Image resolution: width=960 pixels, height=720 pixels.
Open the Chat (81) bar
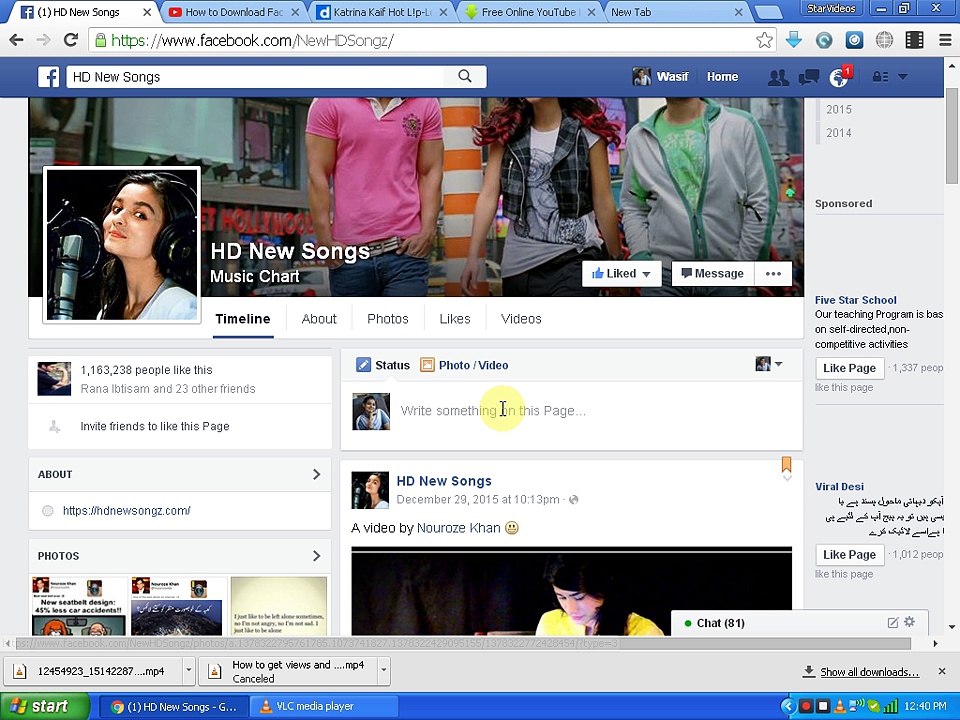pyautogui.click(x=800, y=623)
